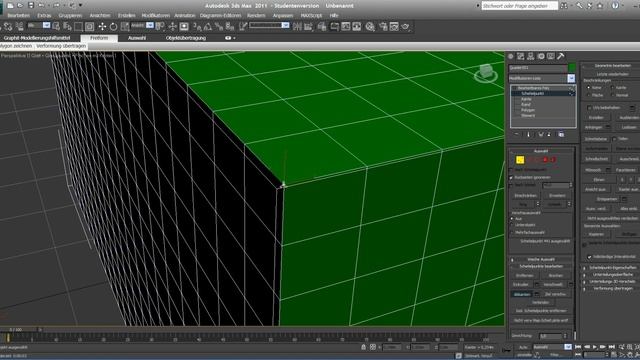Click the Select by Name list icon
This screenshot has width=640, height=360.
point(67,27)
